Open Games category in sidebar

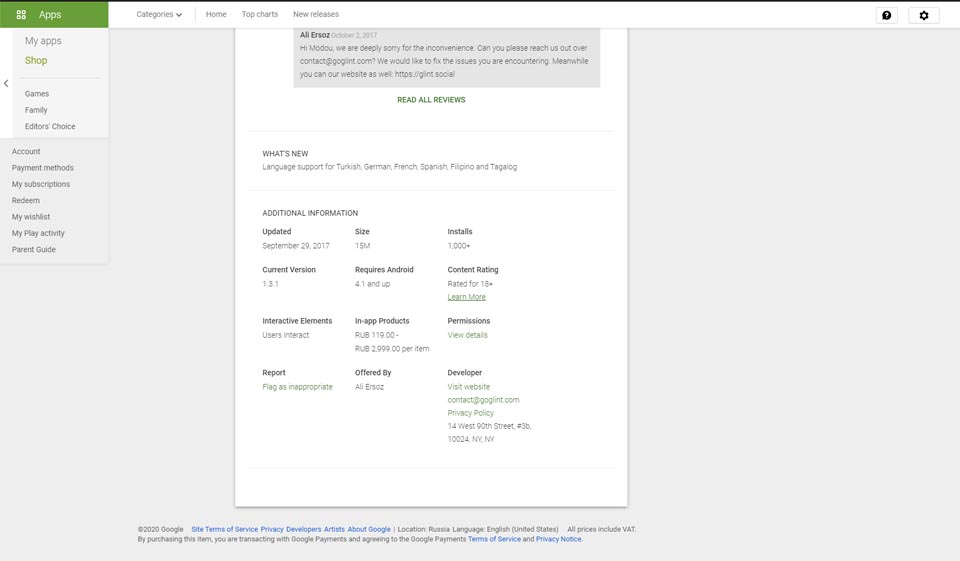37,94
